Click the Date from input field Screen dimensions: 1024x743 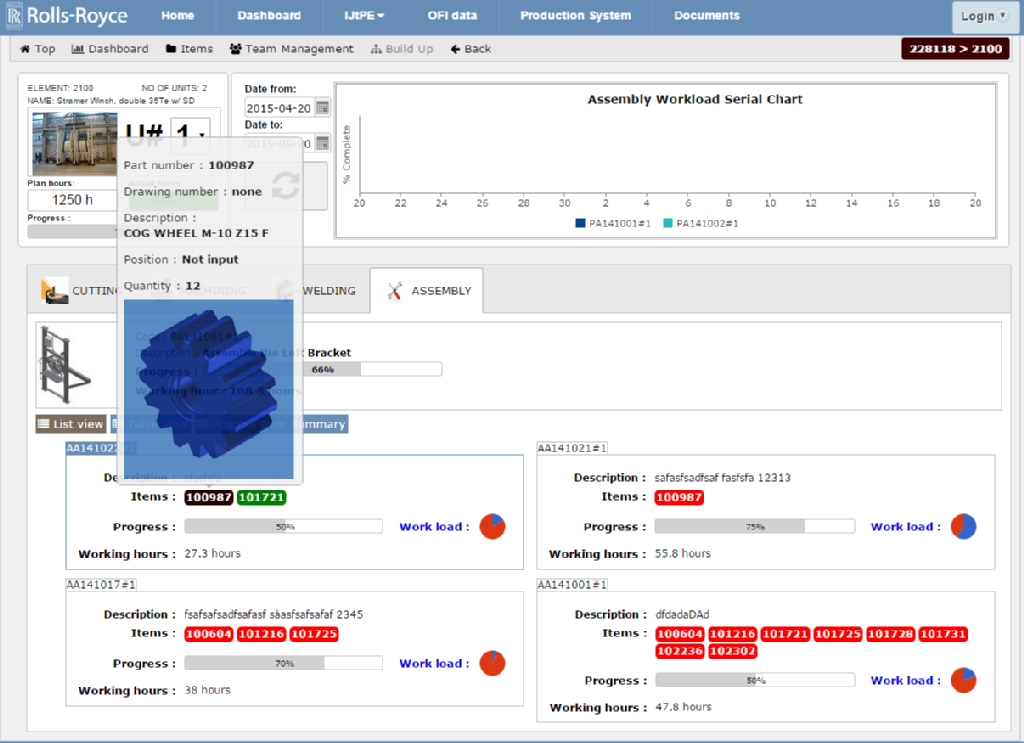click(x=279, y=108)
